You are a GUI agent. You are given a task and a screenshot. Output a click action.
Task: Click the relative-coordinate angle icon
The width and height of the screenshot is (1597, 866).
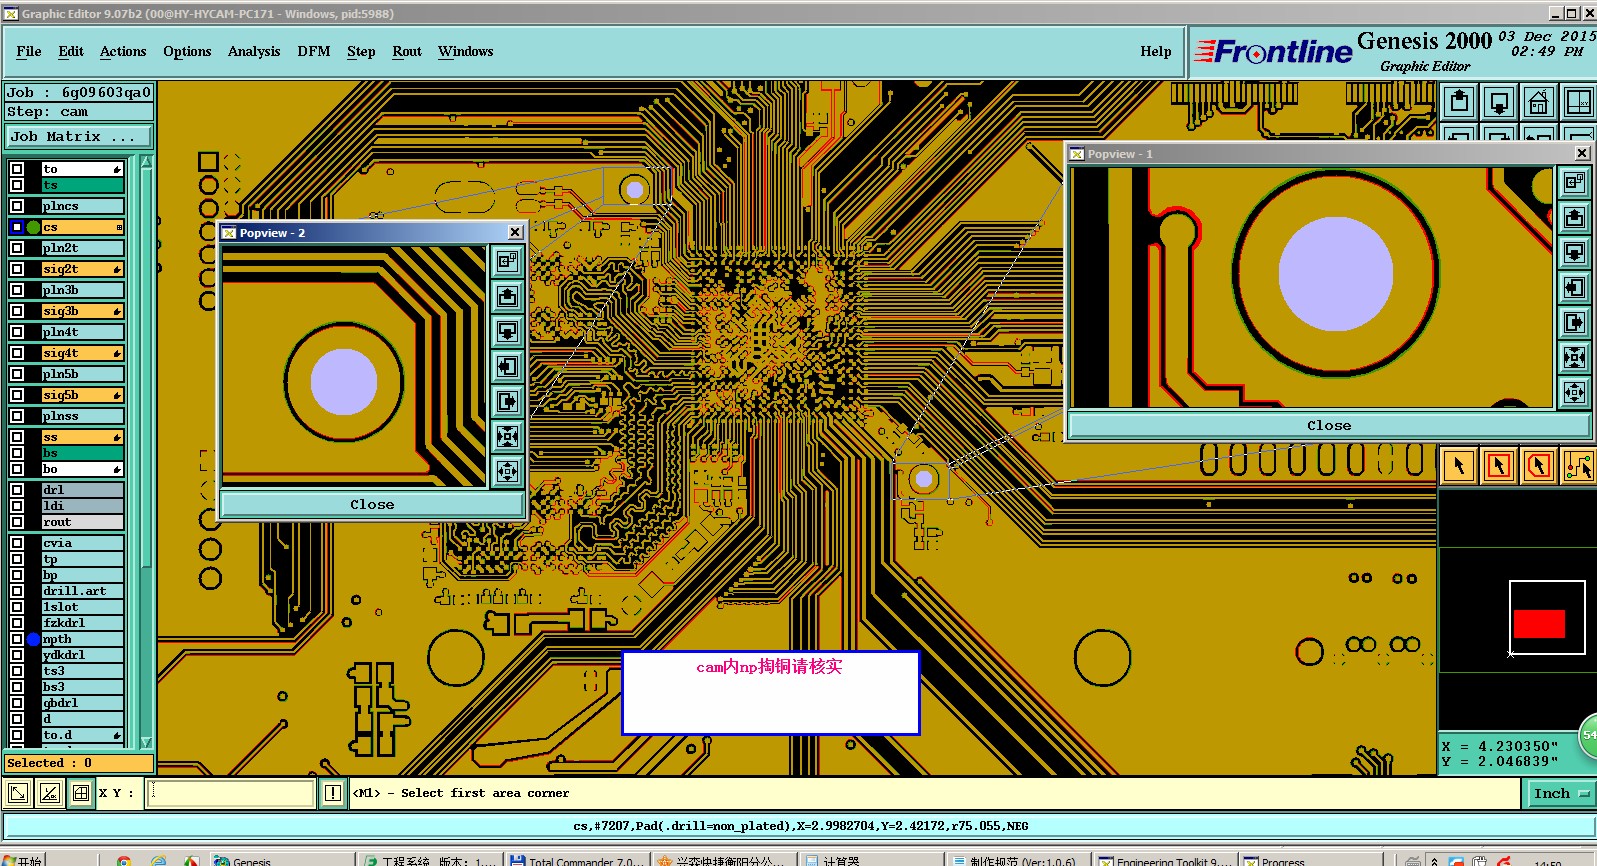[49, 793]
